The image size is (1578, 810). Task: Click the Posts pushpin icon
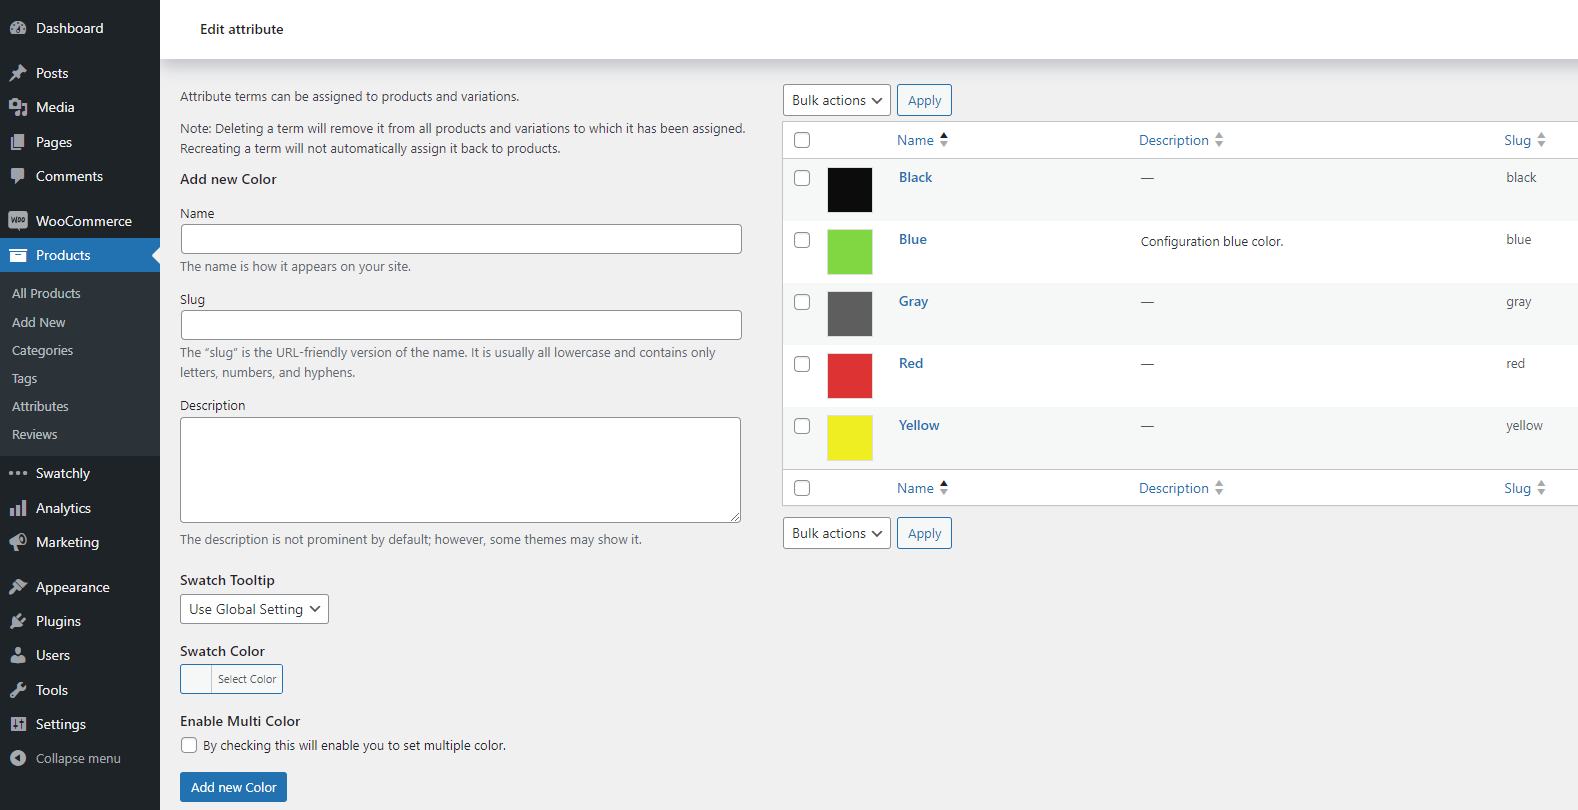[18, 73]
